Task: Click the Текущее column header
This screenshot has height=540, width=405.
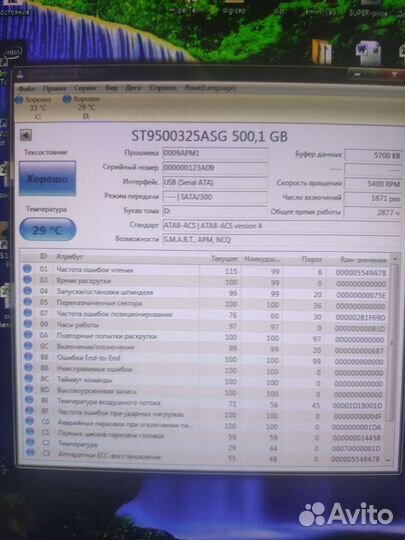Action: [224, 259]
